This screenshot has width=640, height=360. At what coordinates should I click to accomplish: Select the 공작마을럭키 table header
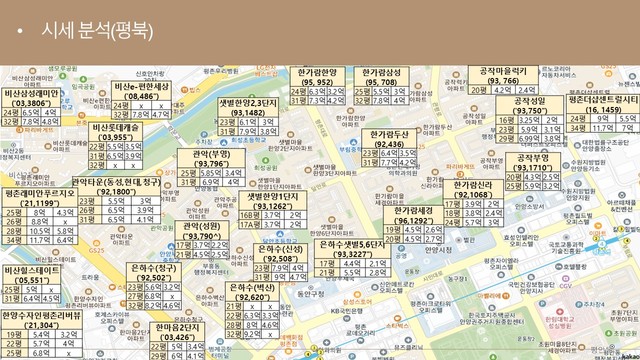point(503,76)
